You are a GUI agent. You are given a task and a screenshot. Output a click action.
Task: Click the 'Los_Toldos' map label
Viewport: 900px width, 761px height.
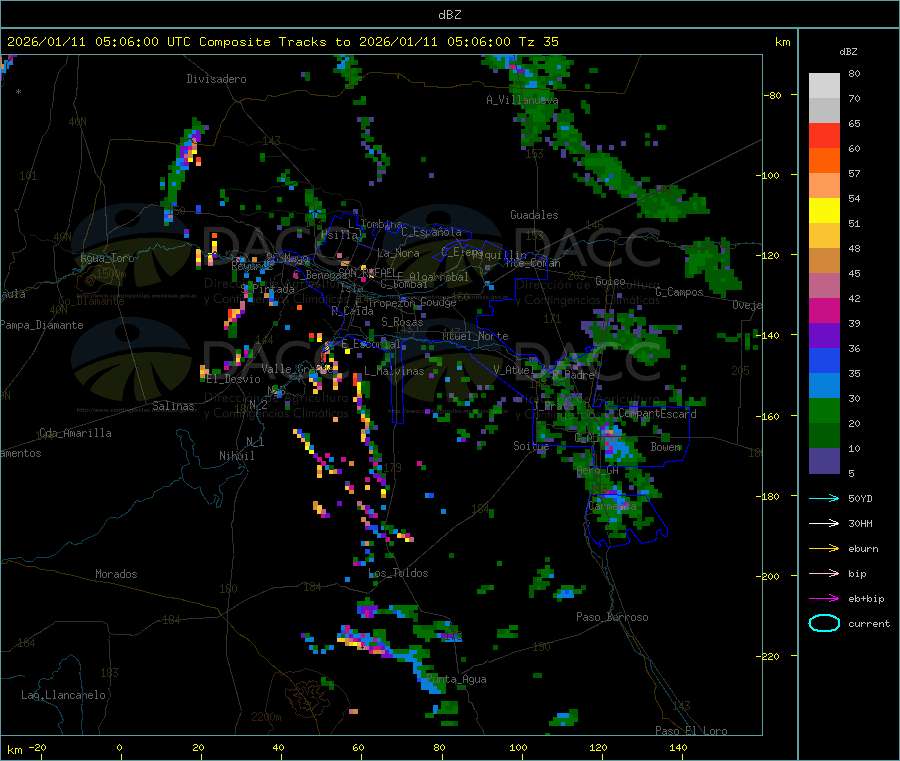pos(398,573)
